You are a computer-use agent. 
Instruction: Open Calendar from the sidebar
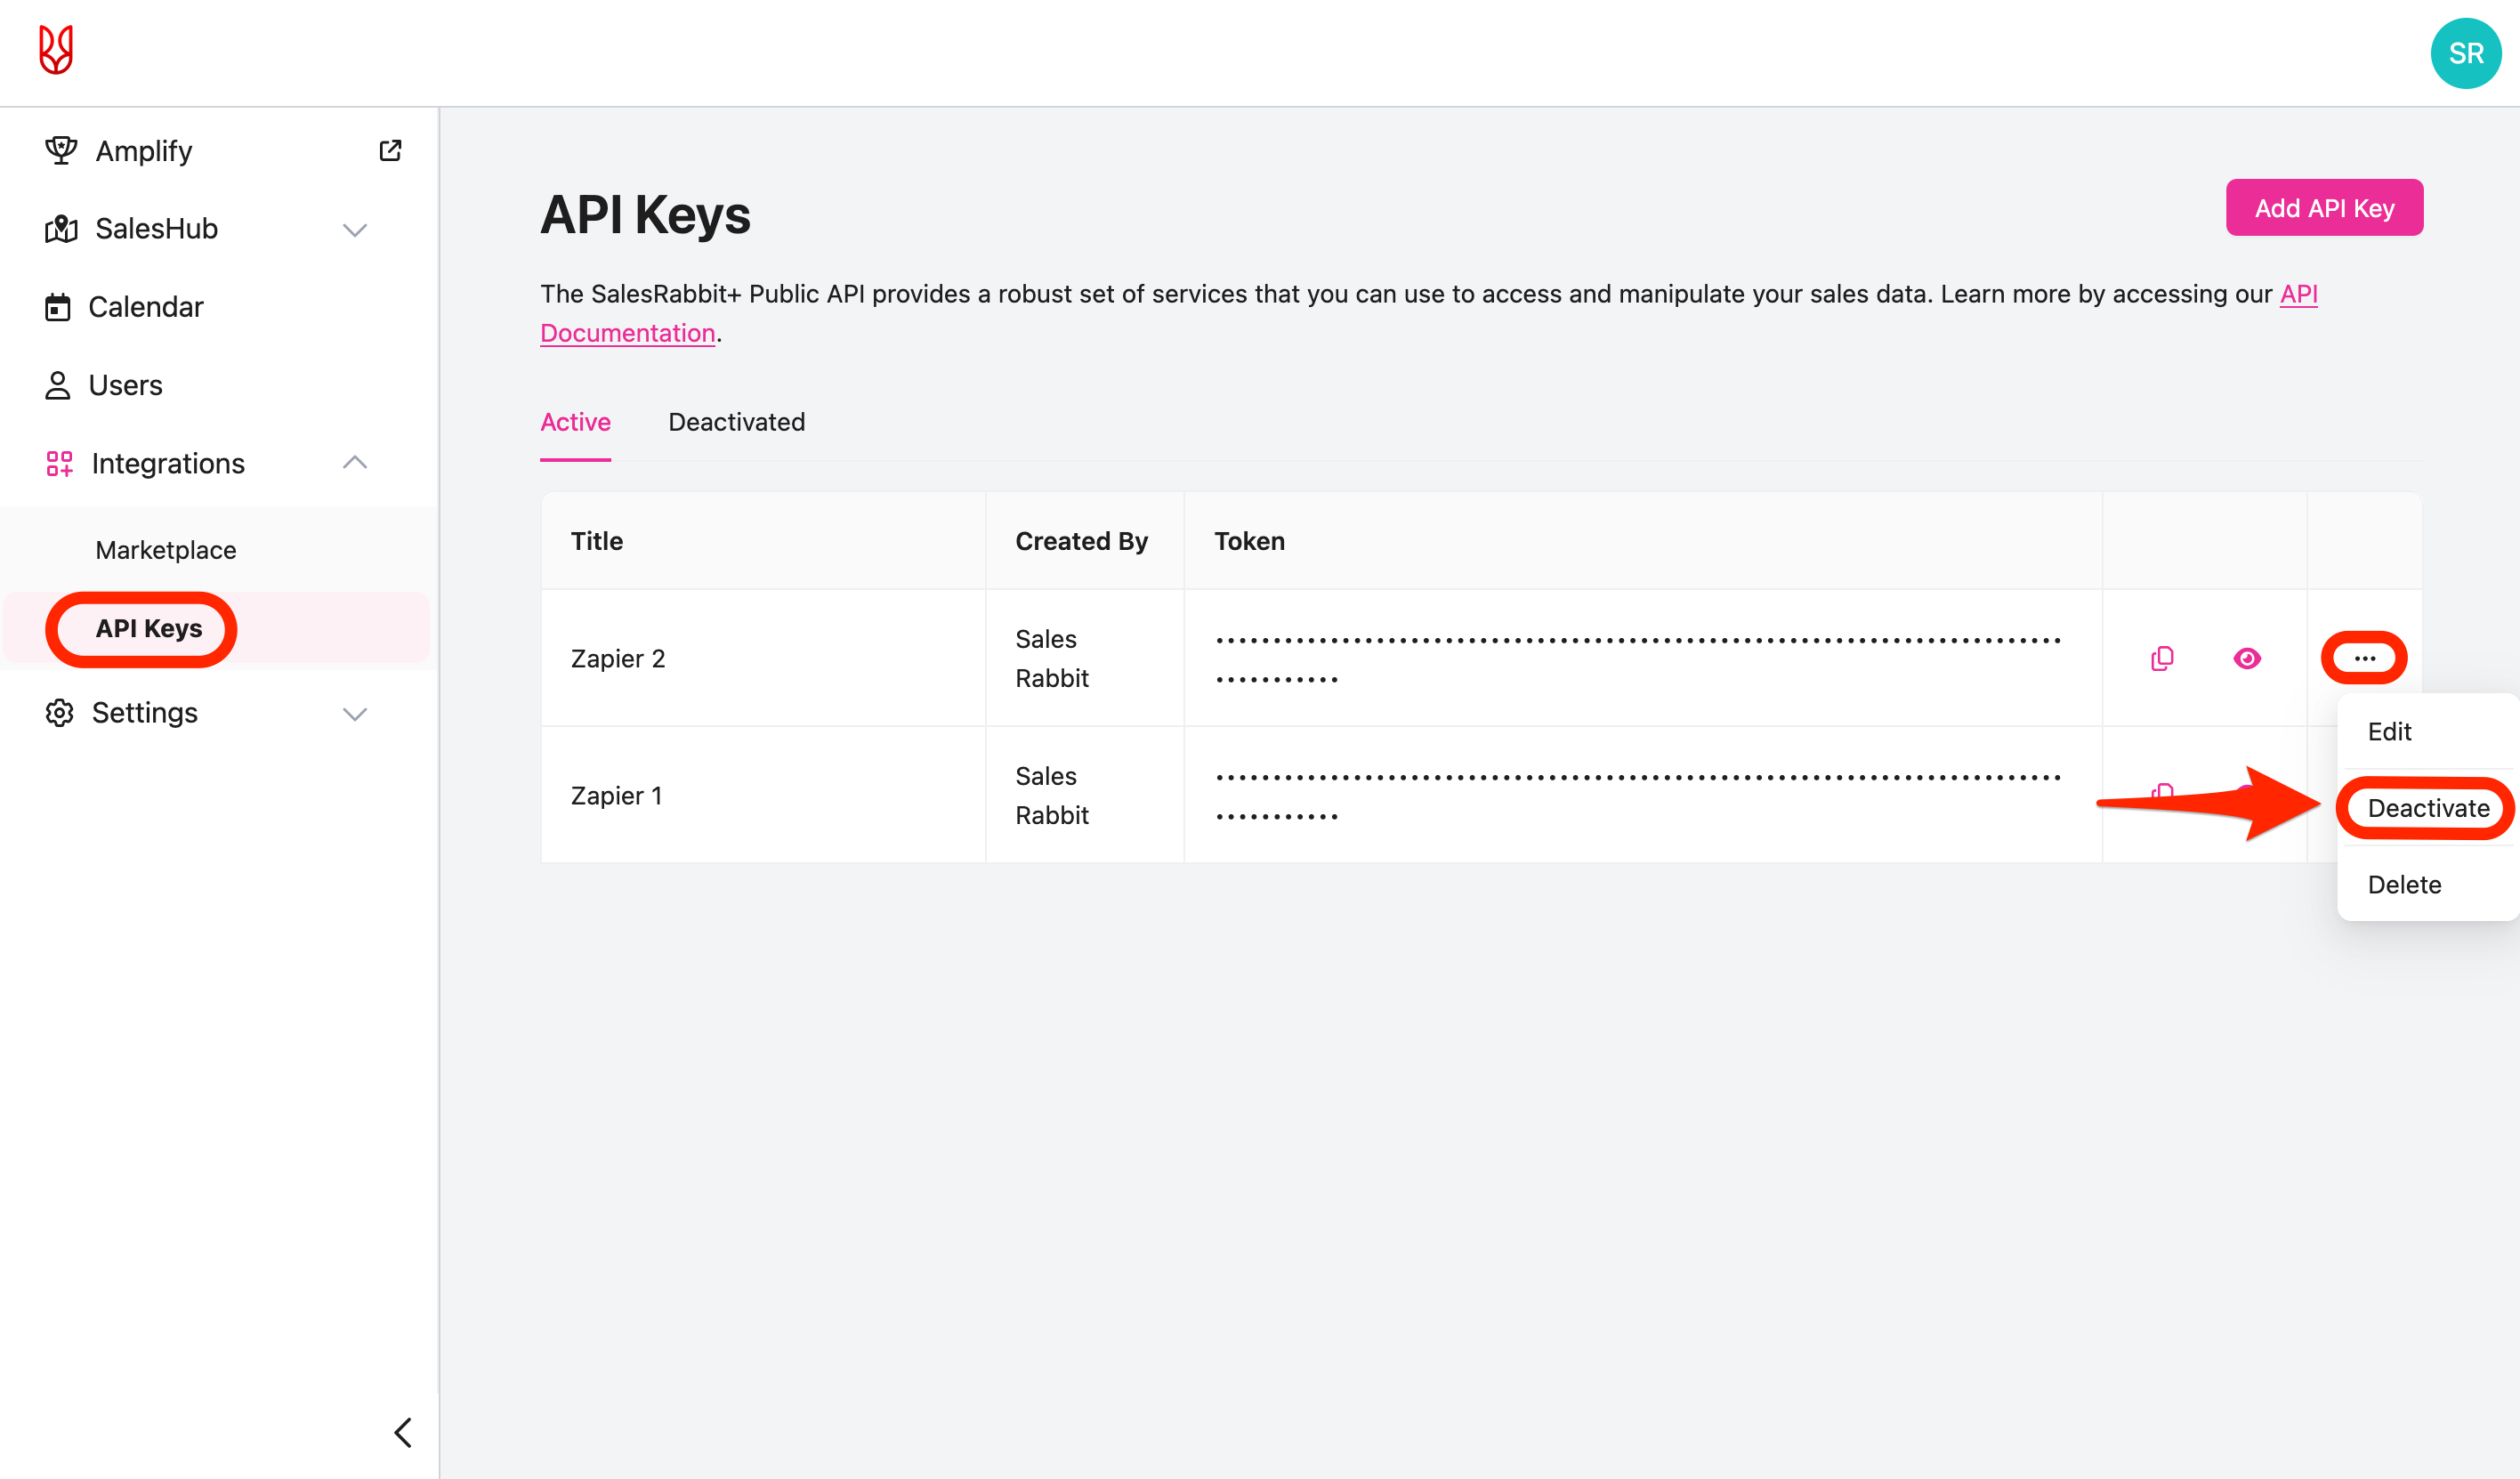(x=145, y=307)
